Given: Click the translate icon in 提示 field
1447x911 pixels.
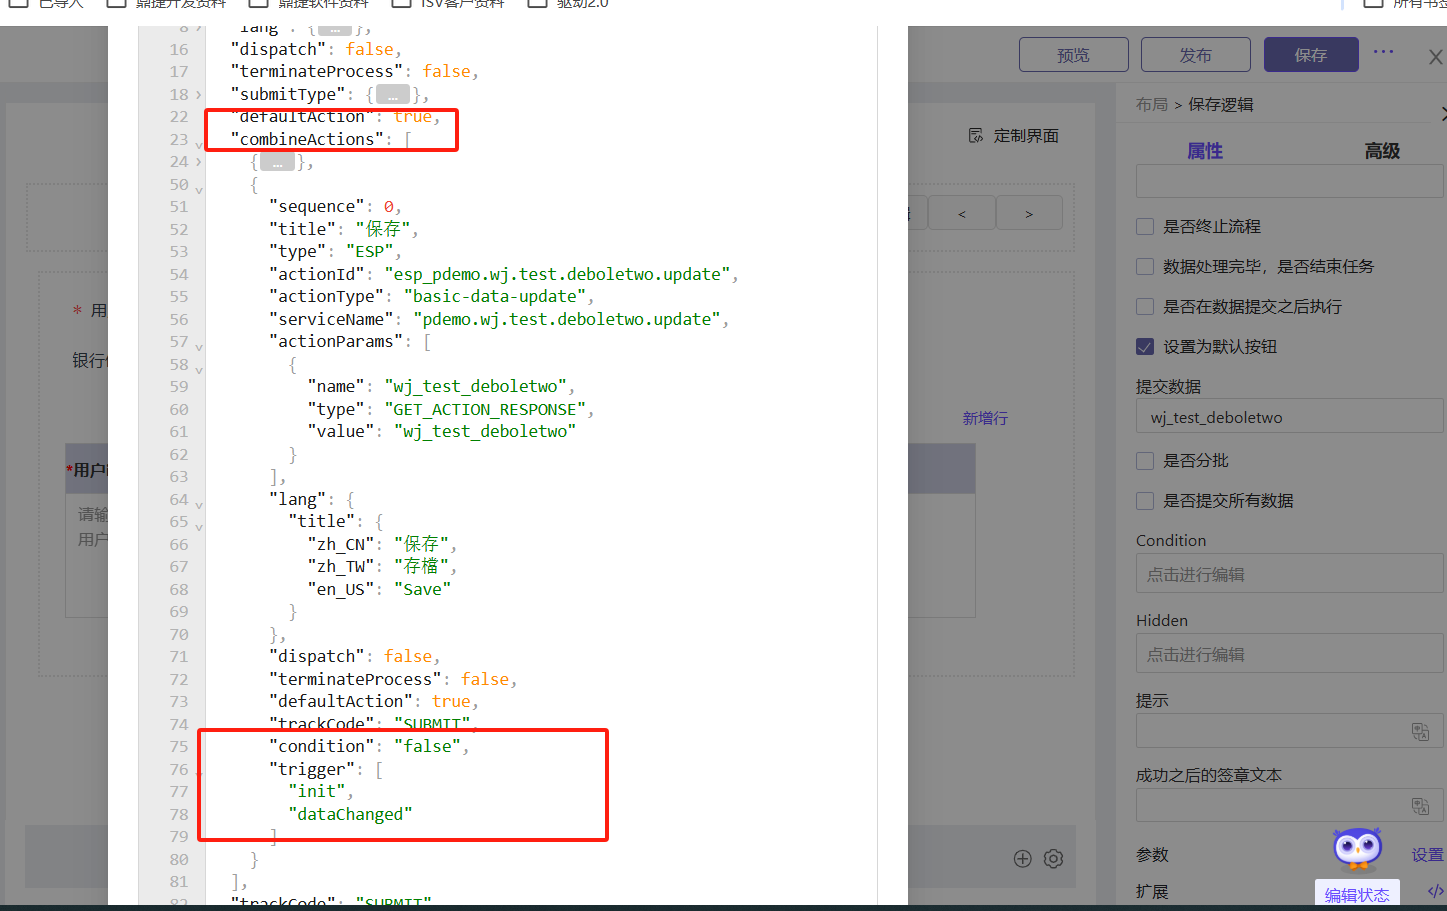Looking at the screenshot, I should point(1420,731).
